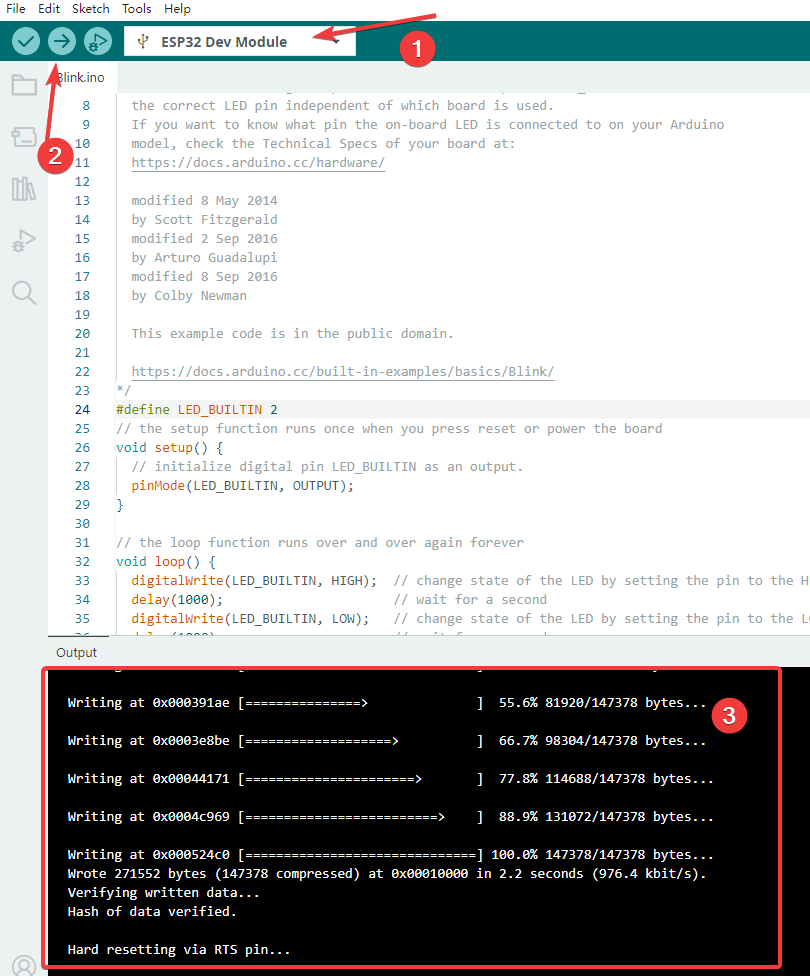Open the docs.arduino.cc/hardware link
The height and width of the screenshot is (976, 810).
click(258, 162)
